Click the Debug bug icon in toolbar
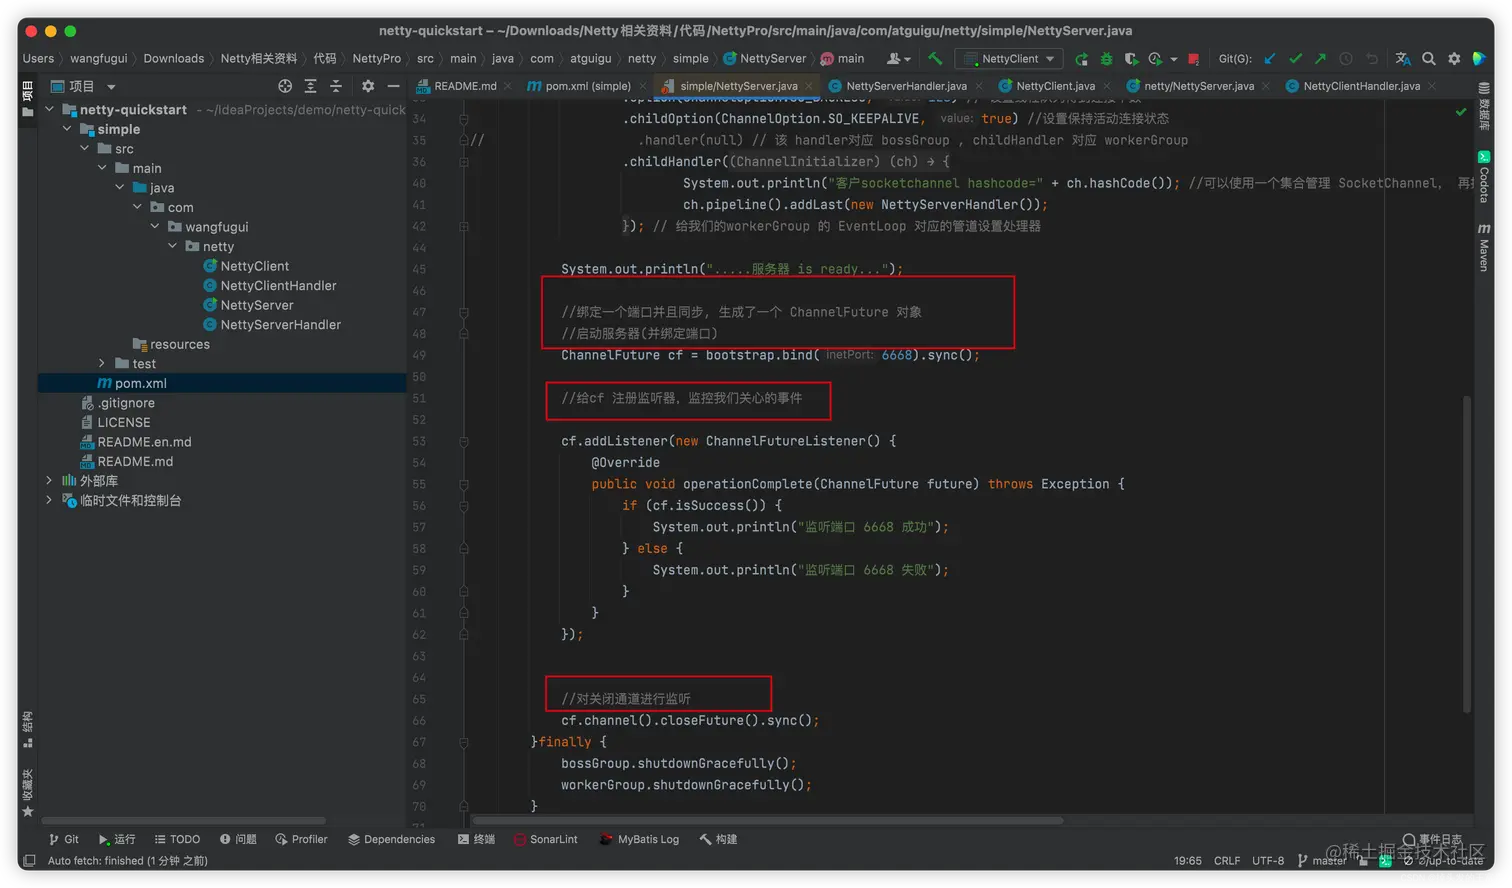The width and height of the screenshot is (1512, 888). pyautogui.click(x=1106, y=59)
